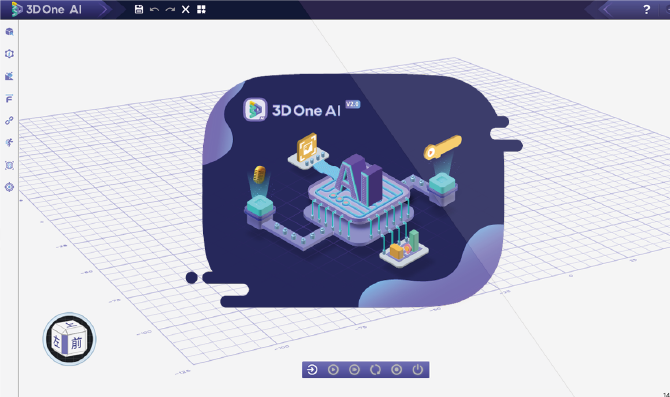The image size is (670, 397).
Task: Open the gear settings tool in sidebar
Action: 9,187
